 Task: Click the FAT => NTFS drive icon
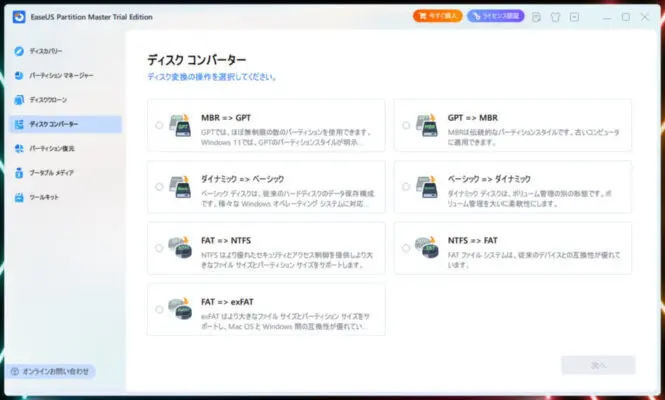tap(180, 248)
